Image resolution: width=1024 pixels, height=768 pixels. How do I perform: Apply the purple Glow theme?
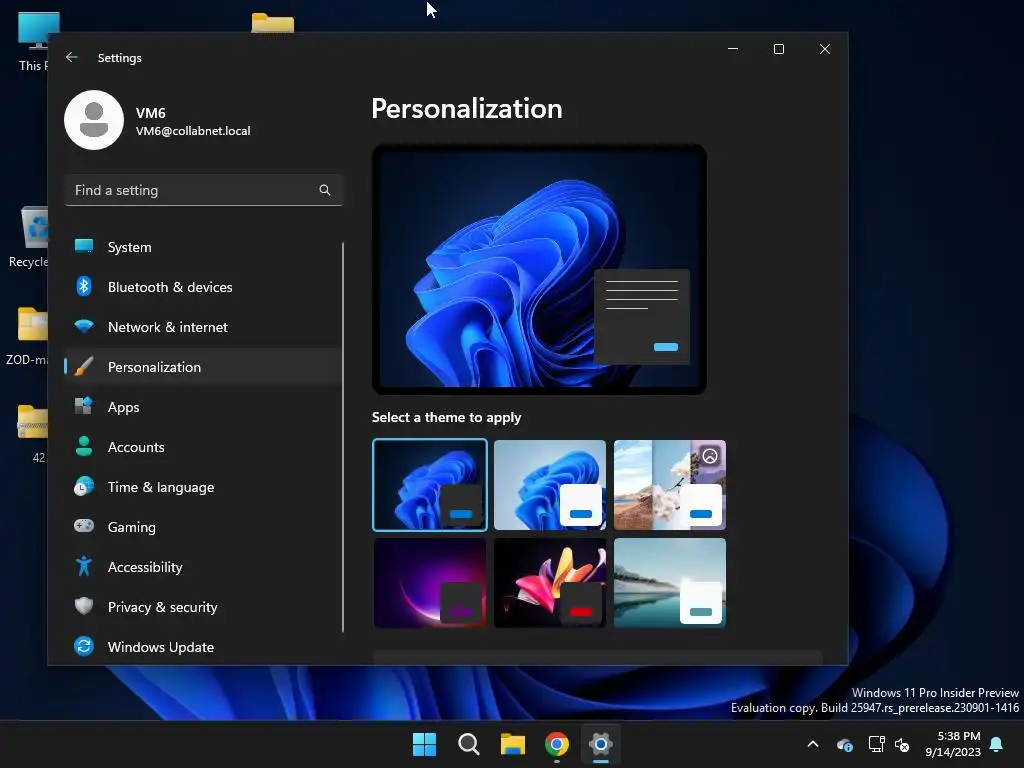tap(430, 583)
